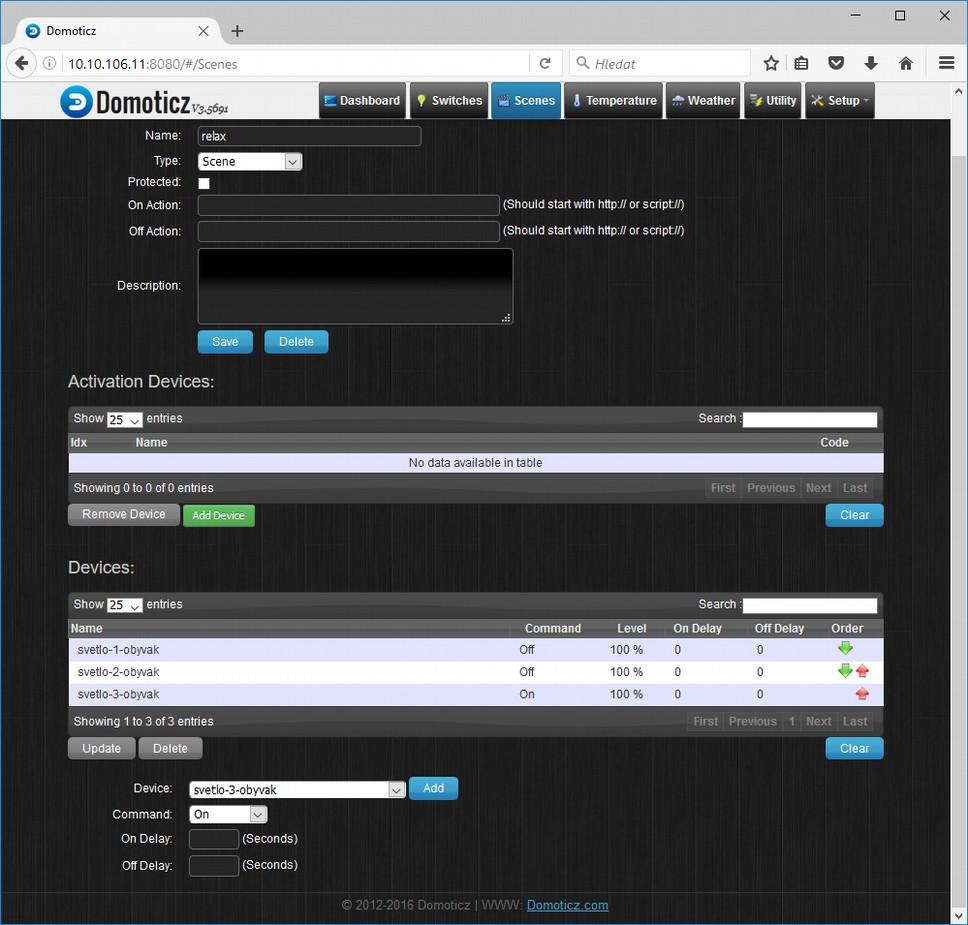The image size is (968, 925).
Task: Sort Devices table by Level column
Action: [x=632, y=628]
